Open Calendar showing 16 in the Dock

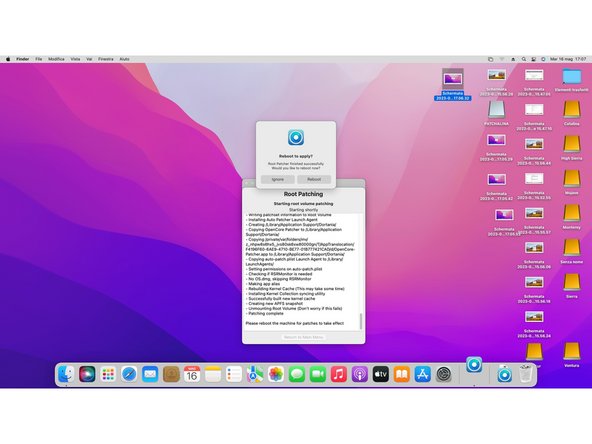[192, 374]
